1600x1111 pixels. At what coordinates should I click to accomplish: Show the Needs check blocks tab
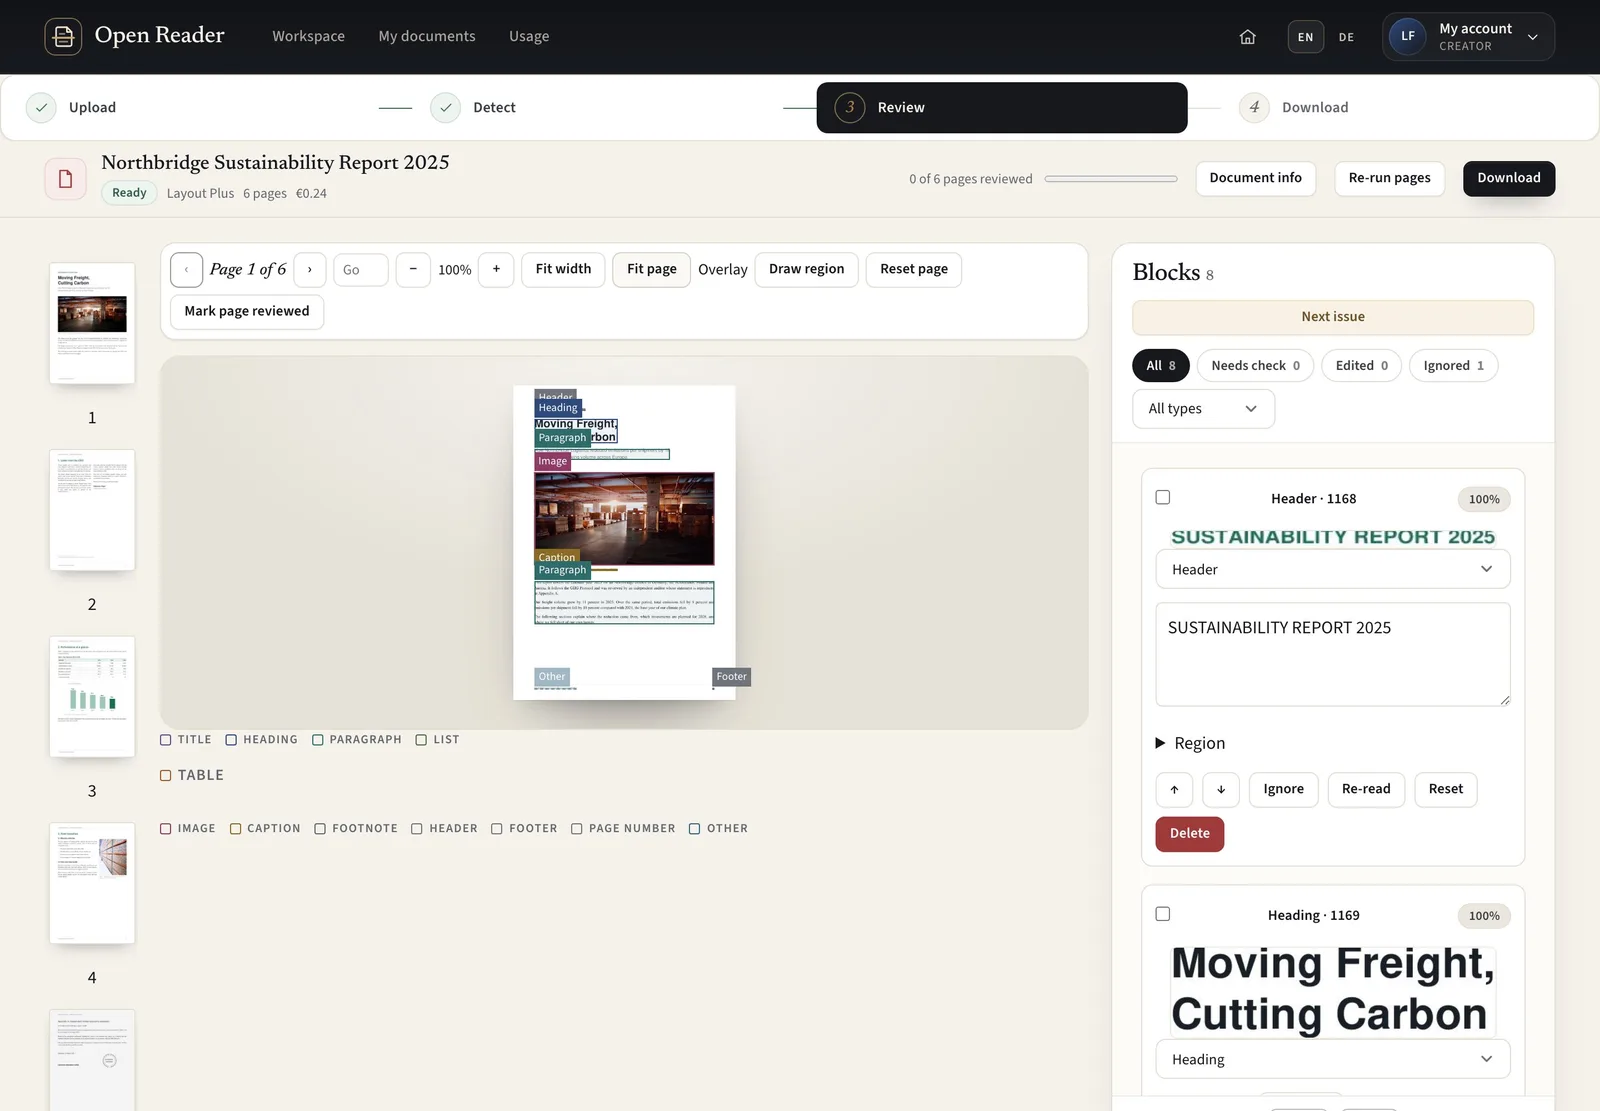pos(1255,366)
